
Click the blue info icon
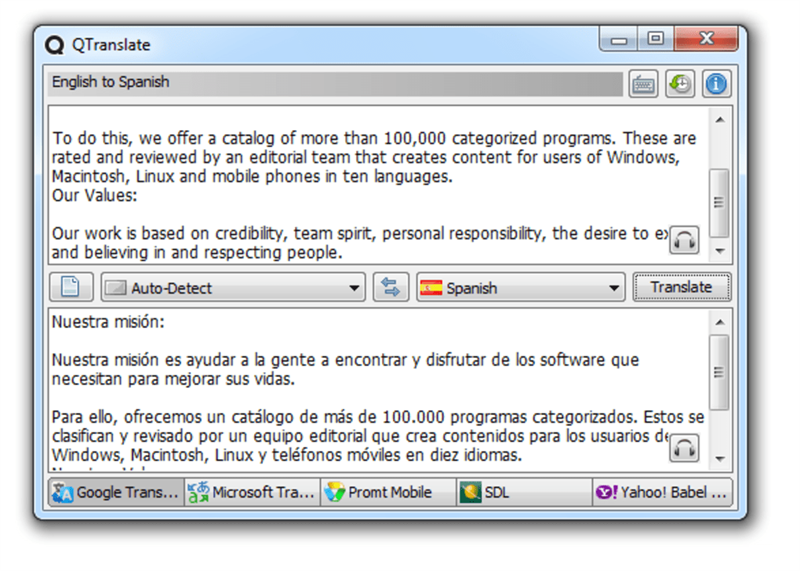[716, 84]
